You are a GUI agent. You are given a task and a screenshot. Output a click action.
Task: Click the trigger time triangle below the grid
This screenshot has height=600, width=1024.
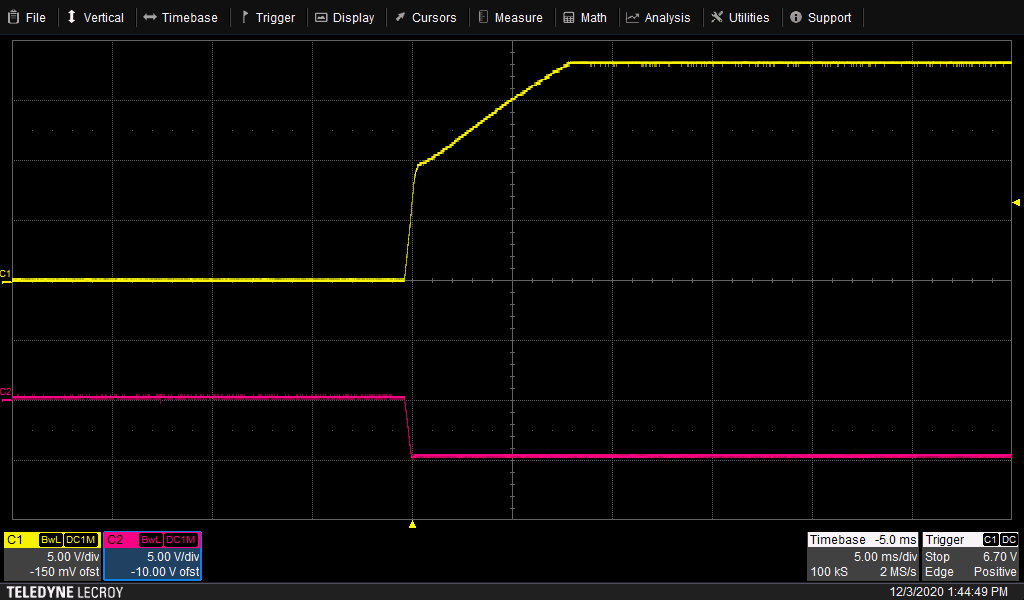pyautogui.click(x=411, y=522)
